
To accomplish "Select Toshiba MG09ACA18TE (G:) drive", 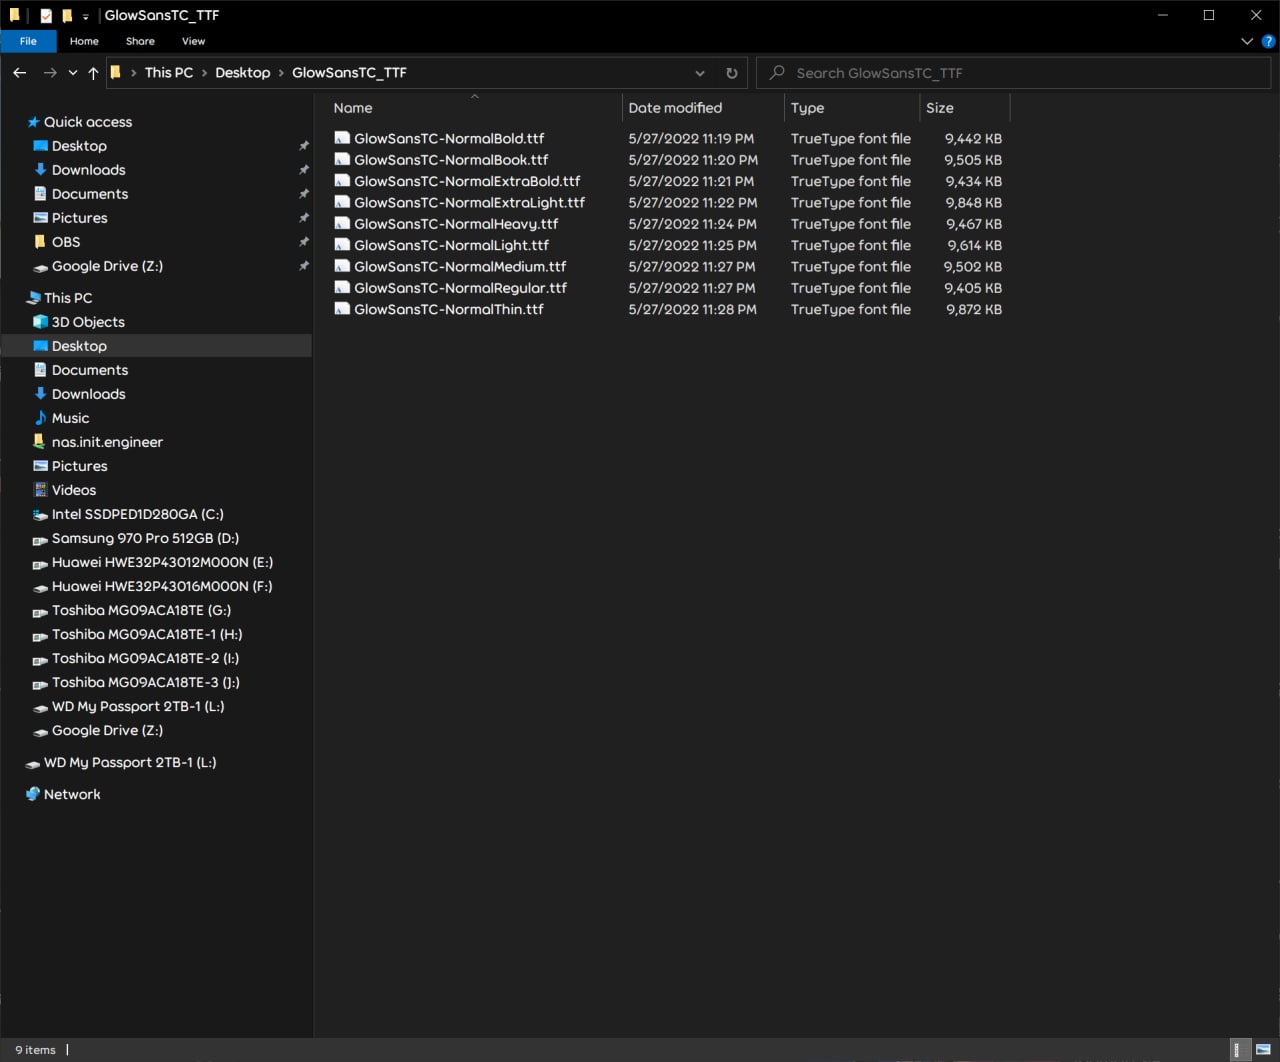I will pos(141,610).
